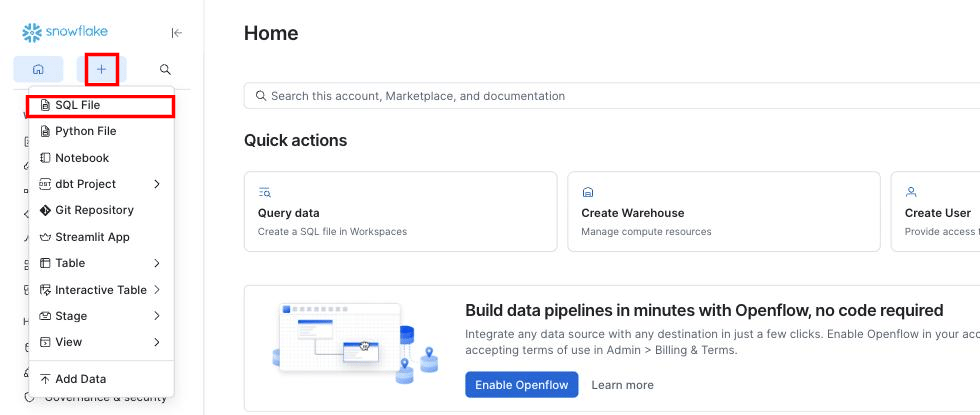The image size is (980, 415).
Task: Choose Notebook from the create menu
Action: (x=101, y=158)
